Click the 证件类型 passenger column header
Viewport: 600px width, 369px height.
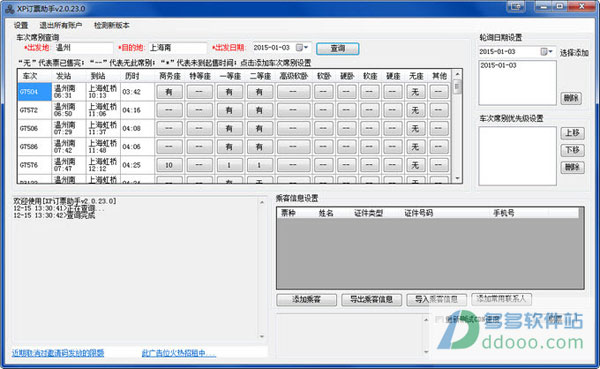click(x=368, y=213)
